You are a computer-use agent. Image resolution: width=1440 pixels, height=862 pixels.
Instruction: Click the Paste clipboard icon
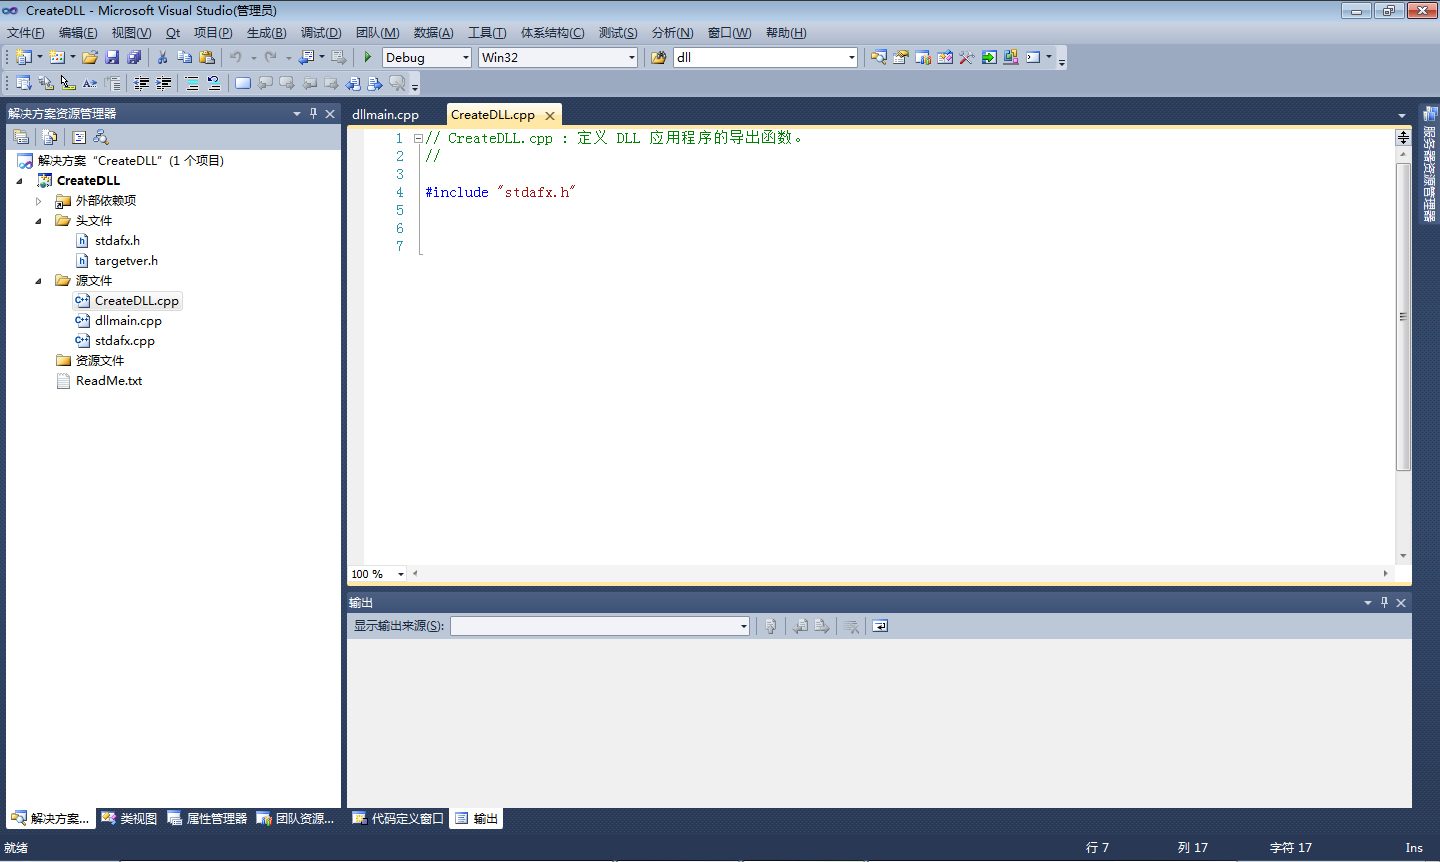[x=207, y=57]
